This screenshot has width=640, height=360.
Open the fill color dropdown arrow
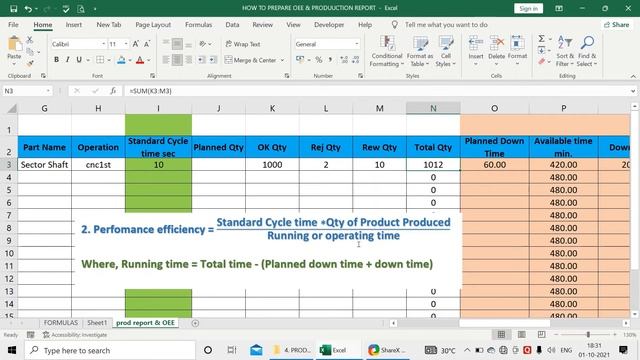point(130,60)
